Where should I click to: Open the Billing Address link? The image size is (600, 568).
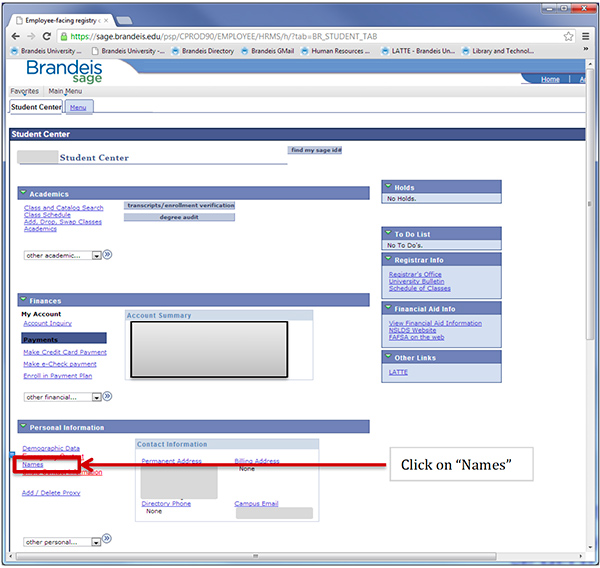257,461
